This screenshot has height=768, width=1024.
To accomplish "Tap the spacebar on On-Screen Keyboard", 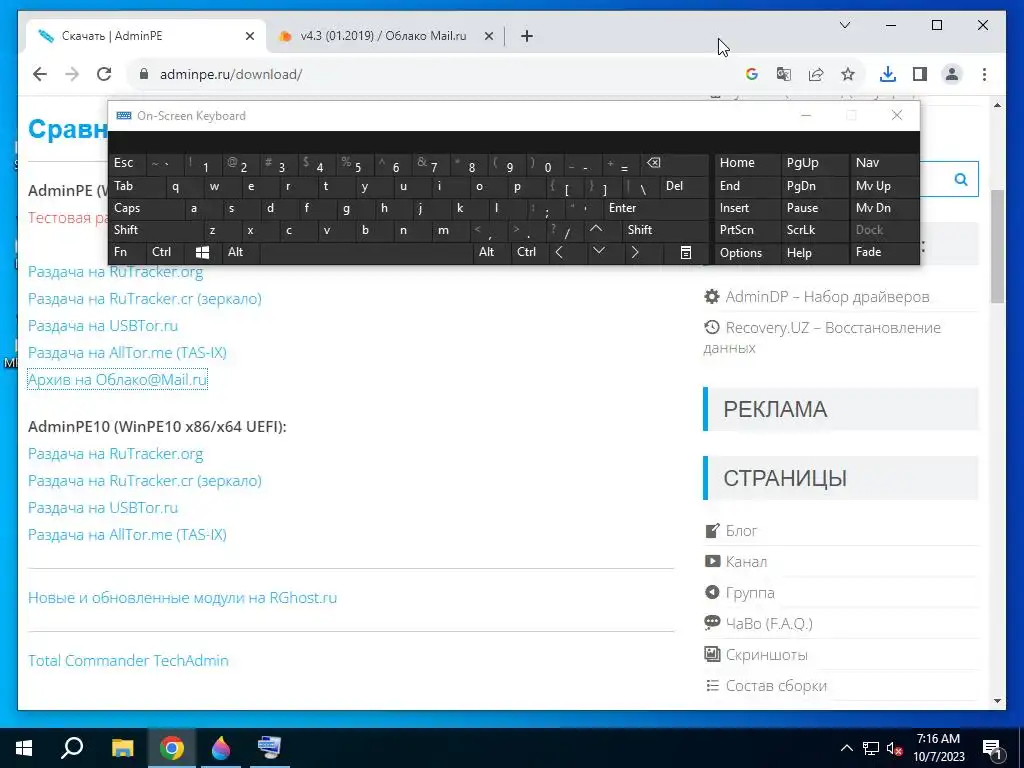I will tap(366, 252).
